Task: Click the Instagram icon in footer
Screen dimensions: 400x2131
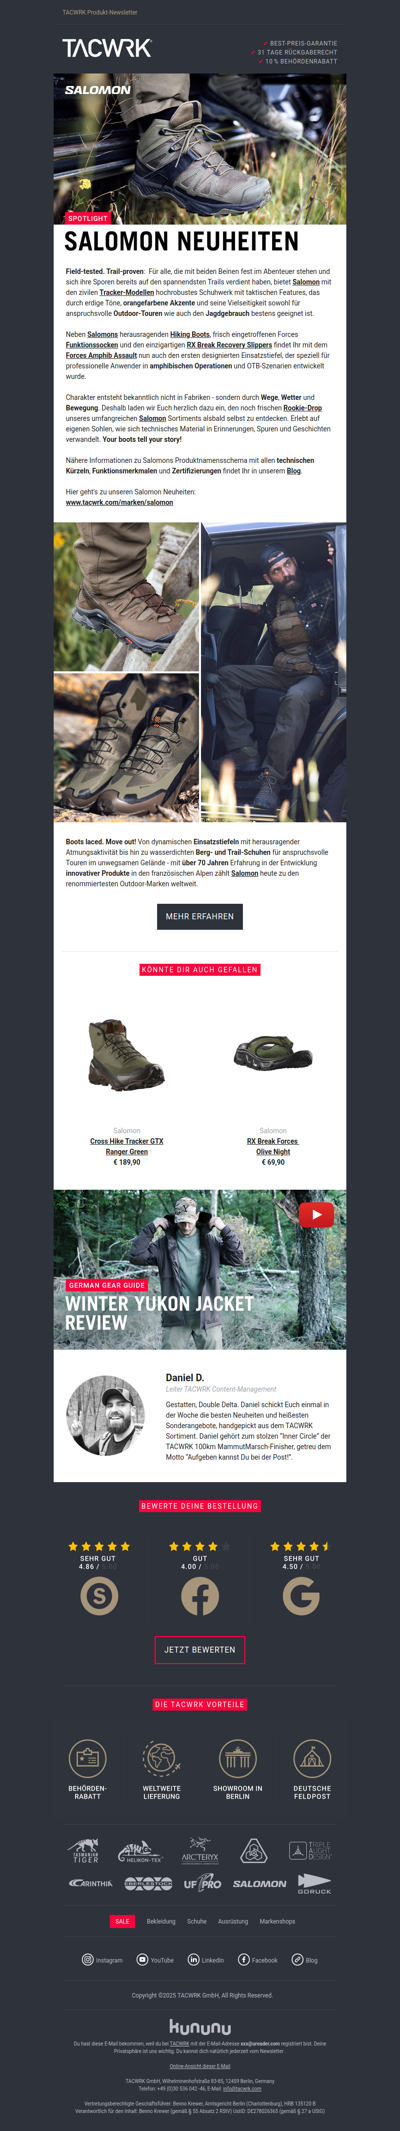Action: click(87, 1959)
